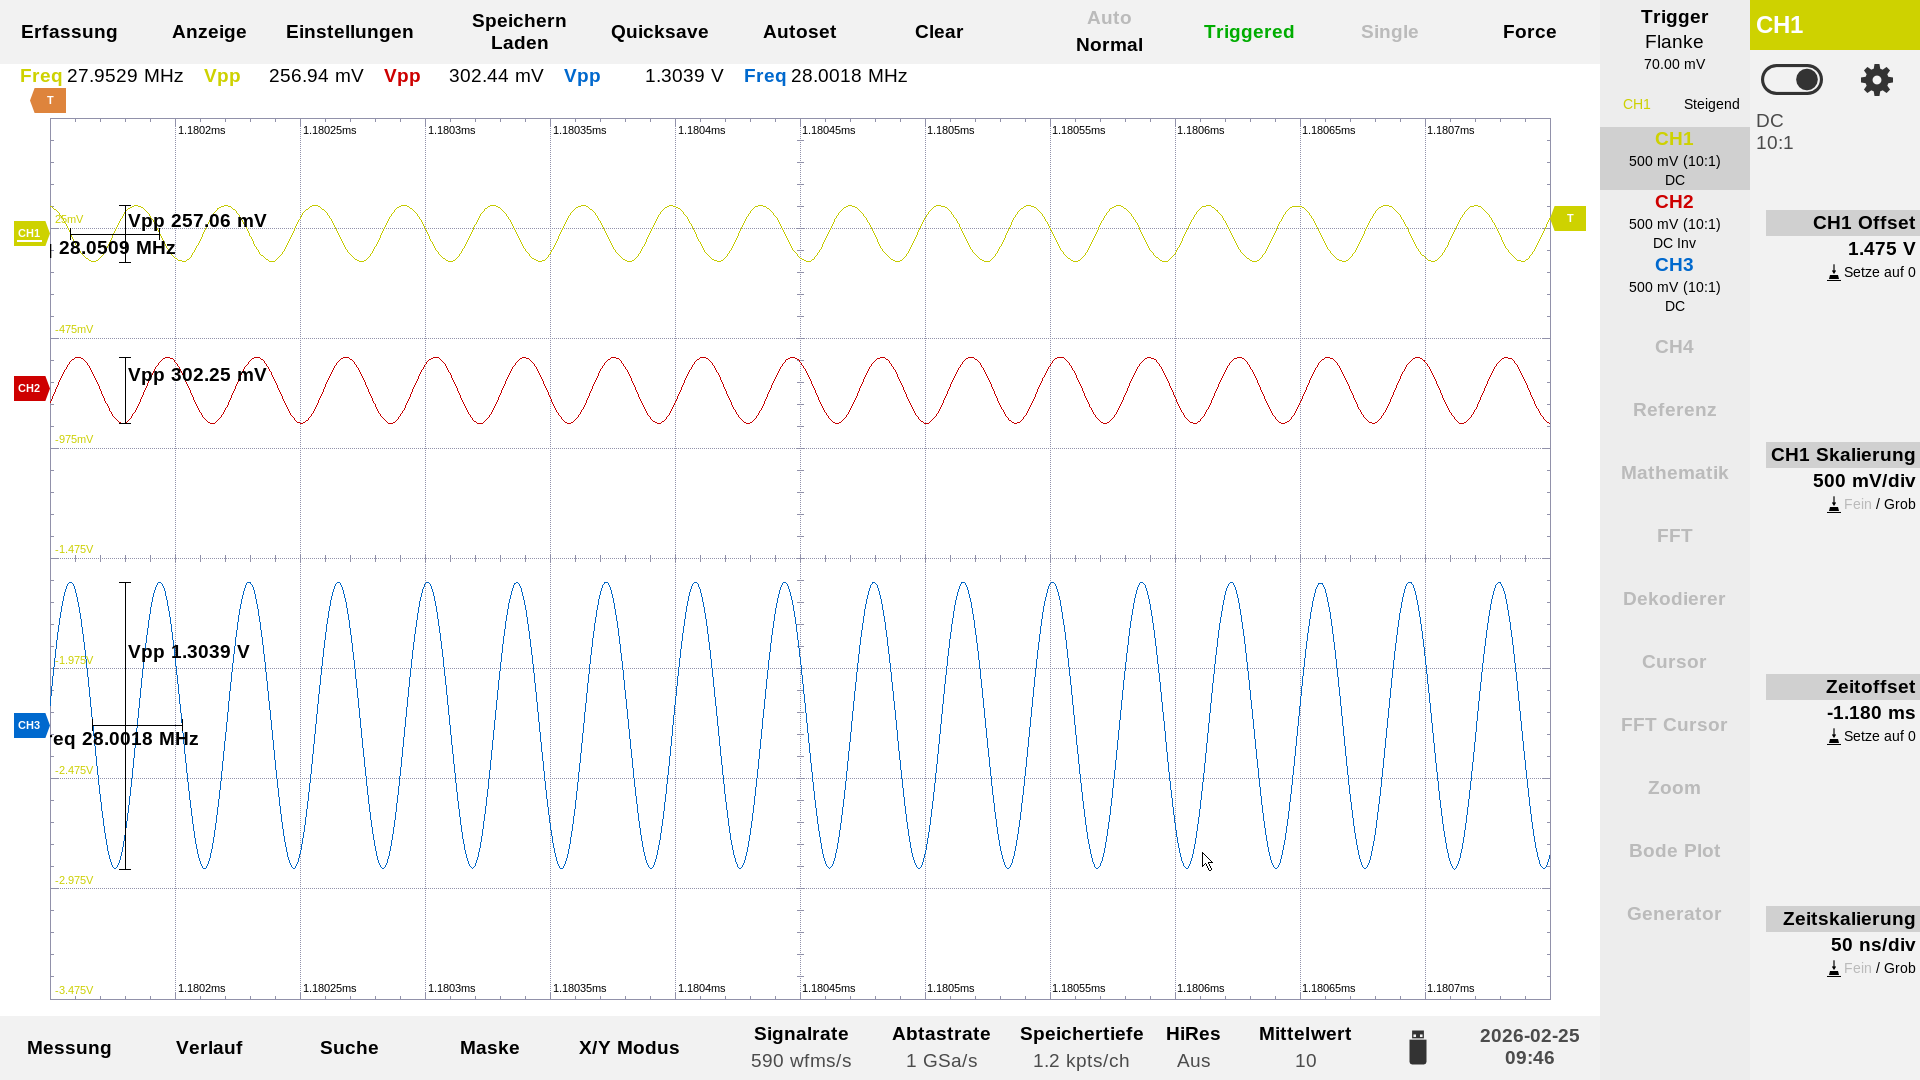1920x1080 pixels.
Task: Click the Zeitoffset value -1.180 ms
Action: (1870, 713)
